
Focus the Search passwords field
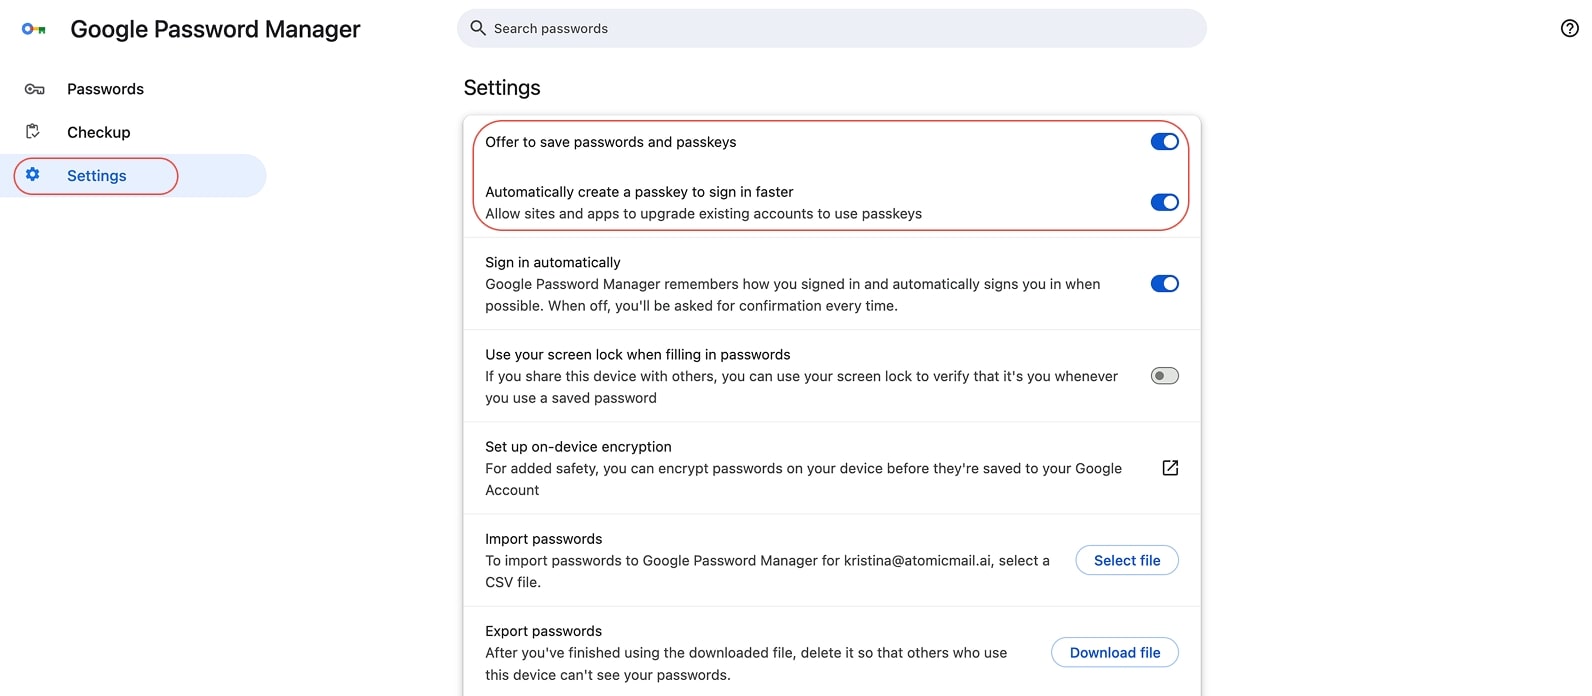(x=831, y=28)
